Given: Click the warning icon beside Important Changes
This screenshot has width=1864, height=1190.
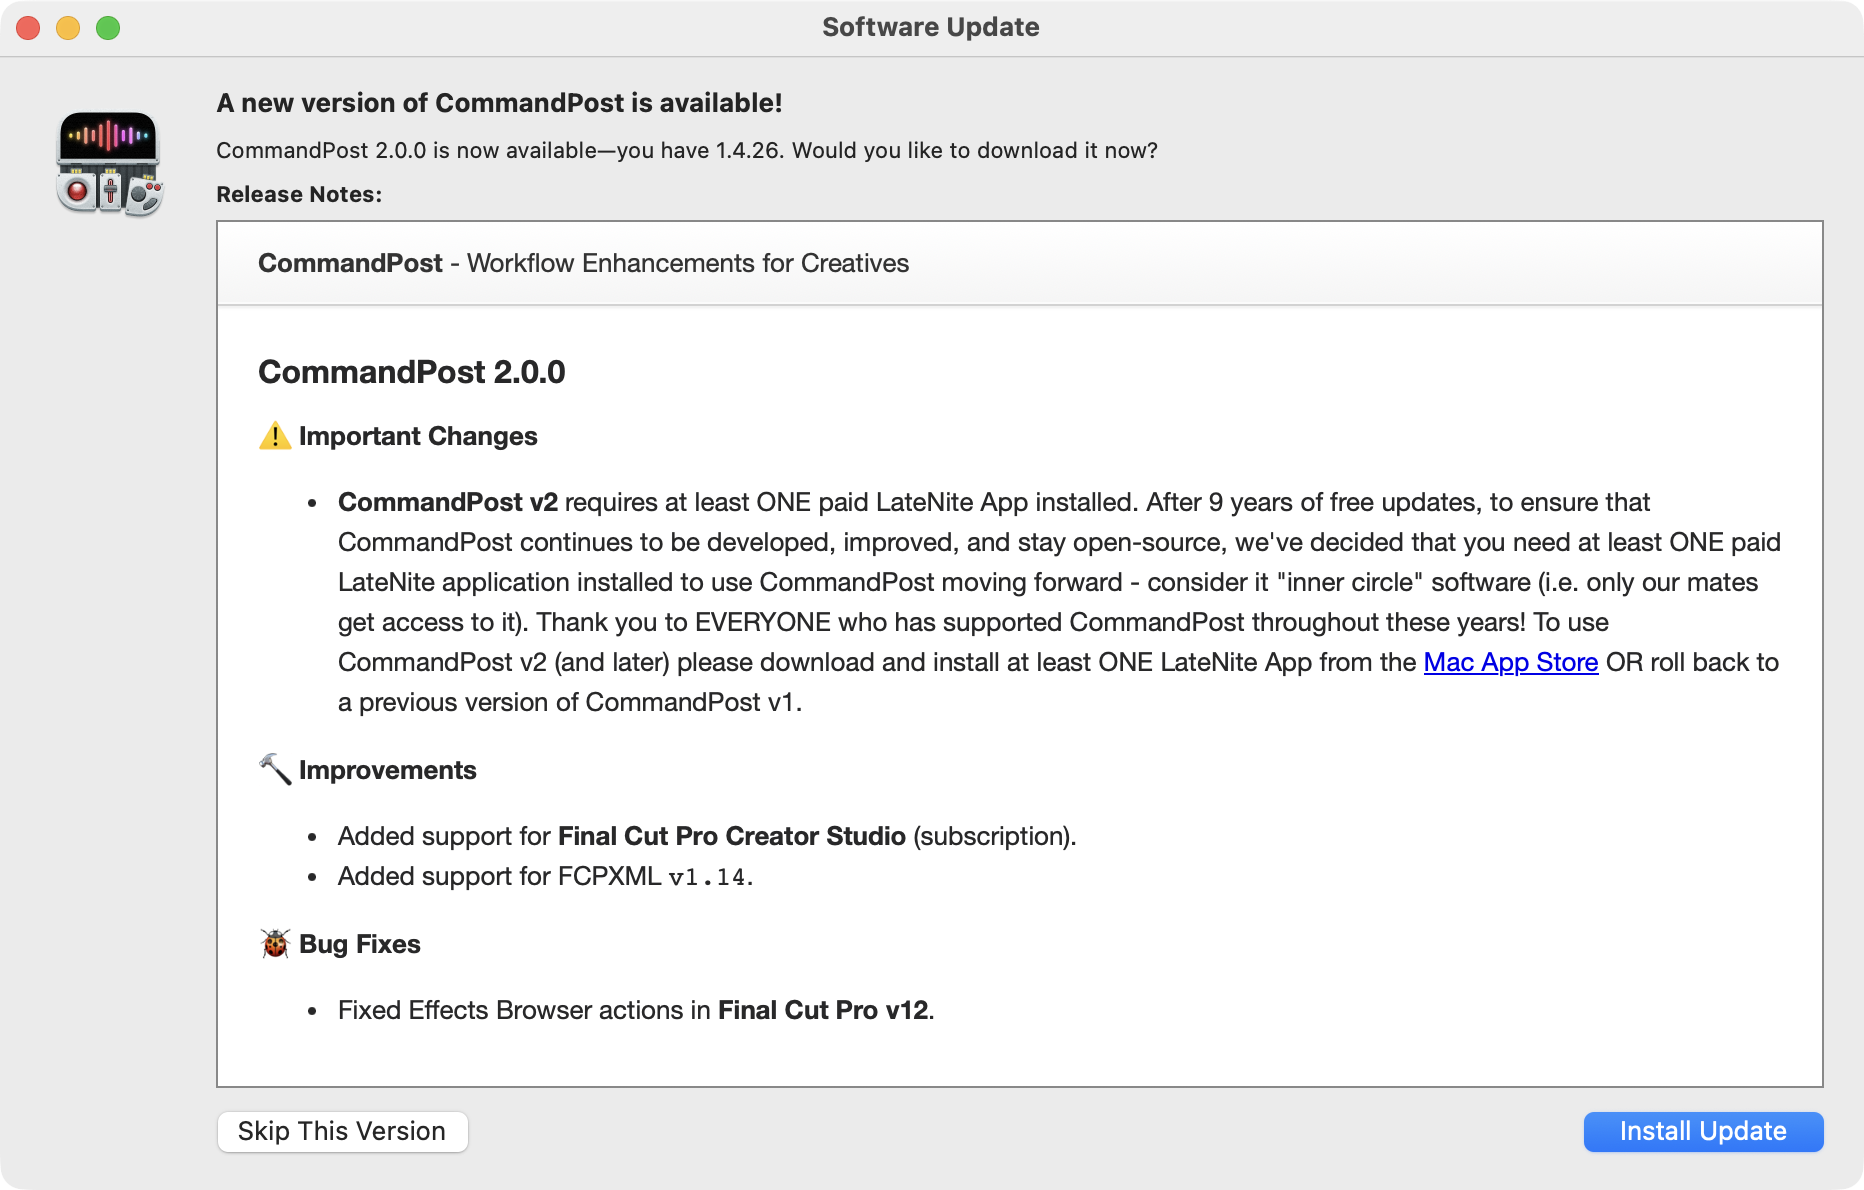Looking at the screenshot, I should [275, 436].
